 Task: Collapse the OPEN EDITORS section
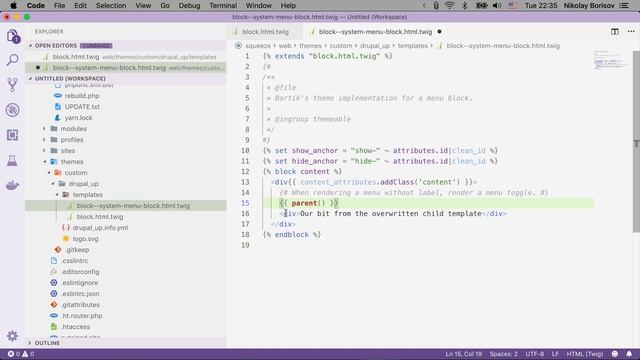(x=56, y=45)
